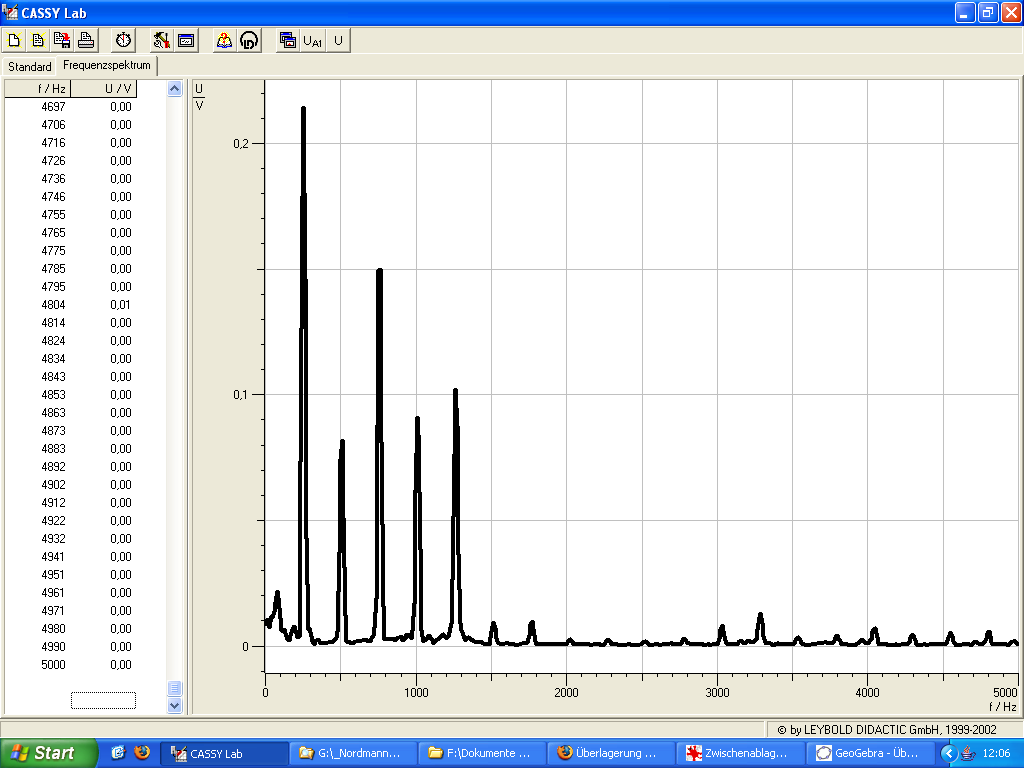Switch to the Standard tab
This screenshot has height=768, width=1024.
pos(30,67)
